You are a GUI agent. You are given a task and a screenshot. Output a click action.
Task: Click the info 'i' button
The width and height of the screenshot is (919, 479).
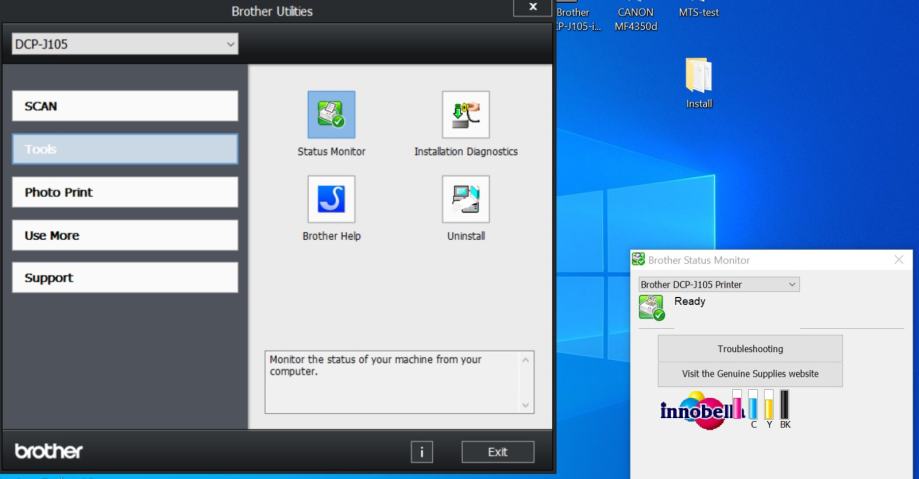coord(421,452)
